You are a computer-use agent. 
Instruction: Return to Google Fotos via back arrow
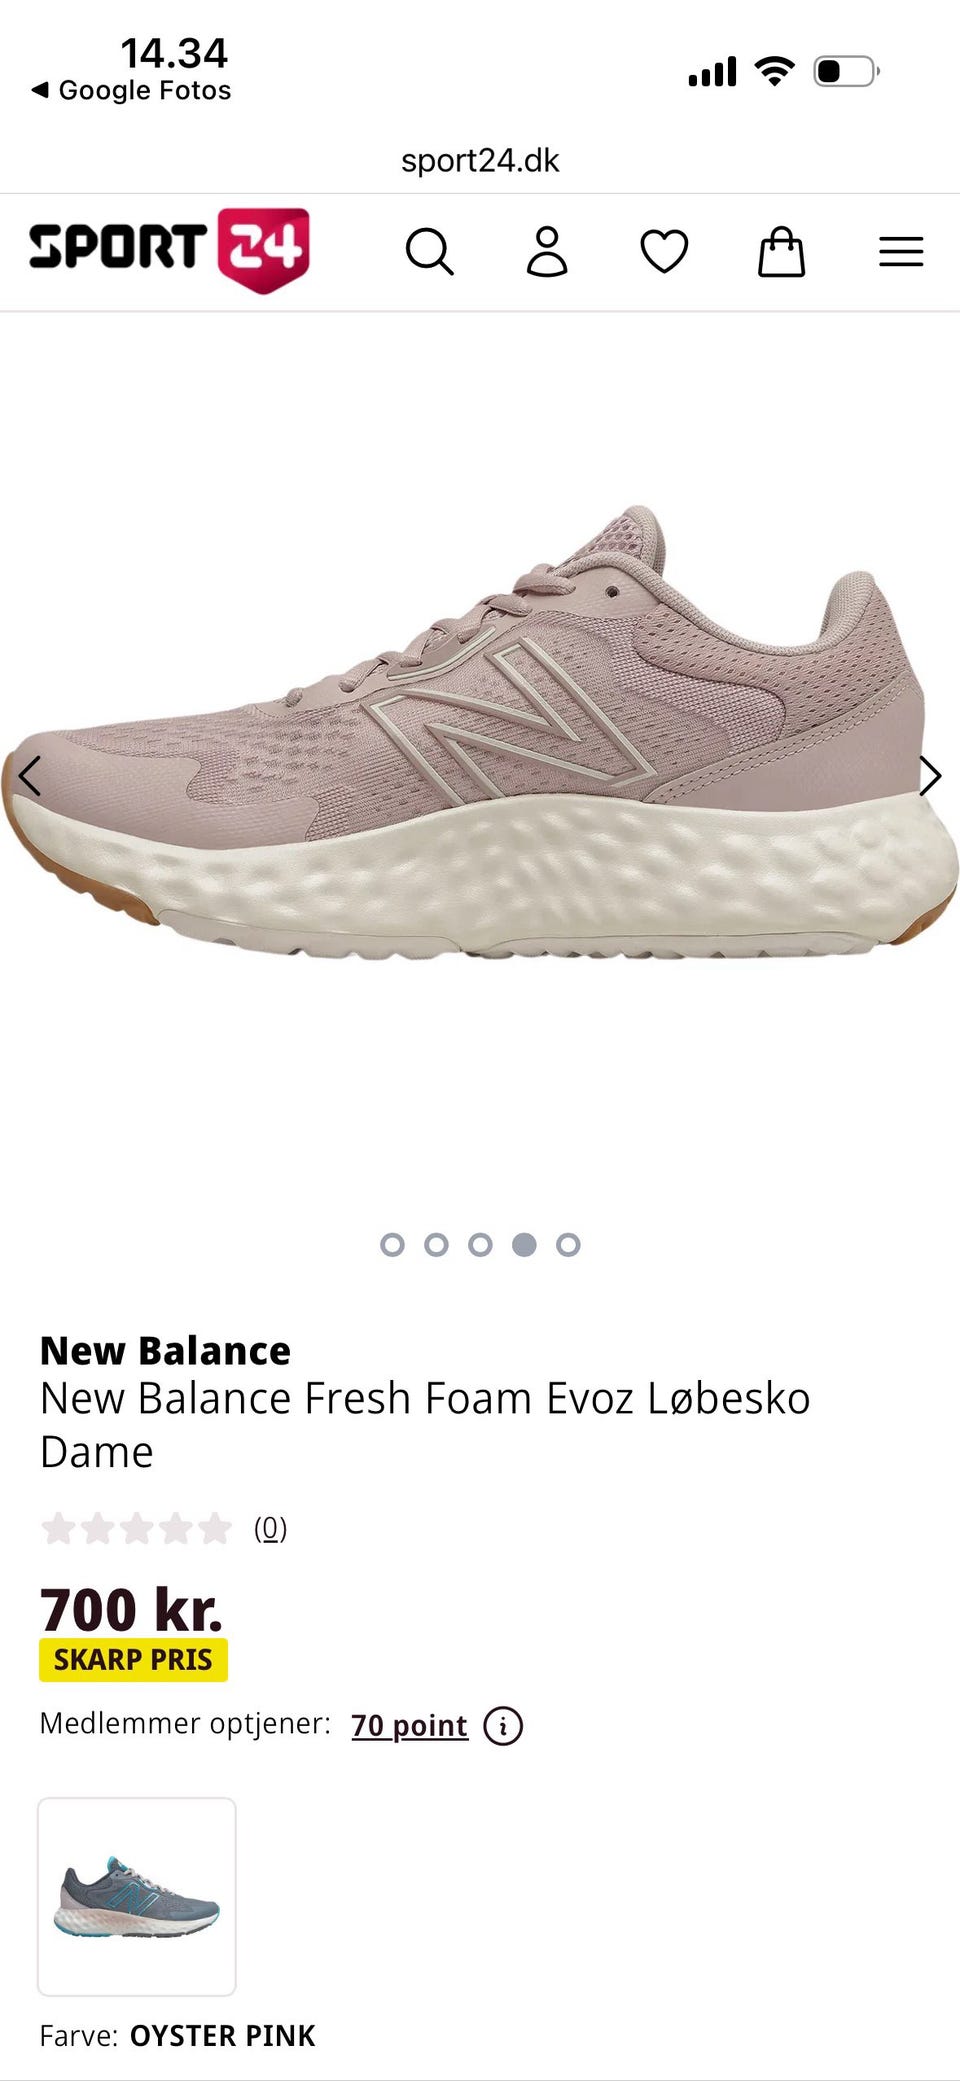131,90
